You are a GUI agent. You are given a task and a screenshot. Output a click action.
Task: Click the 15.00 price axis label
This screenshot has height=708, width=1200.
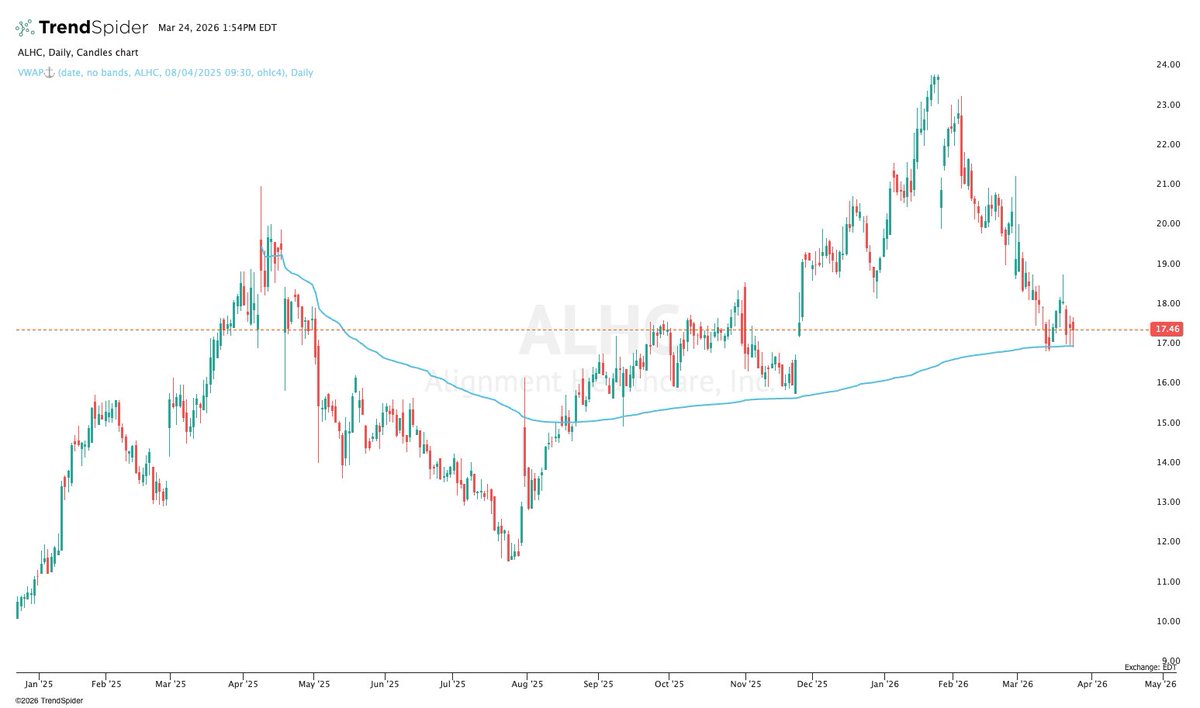(1168, 423)
